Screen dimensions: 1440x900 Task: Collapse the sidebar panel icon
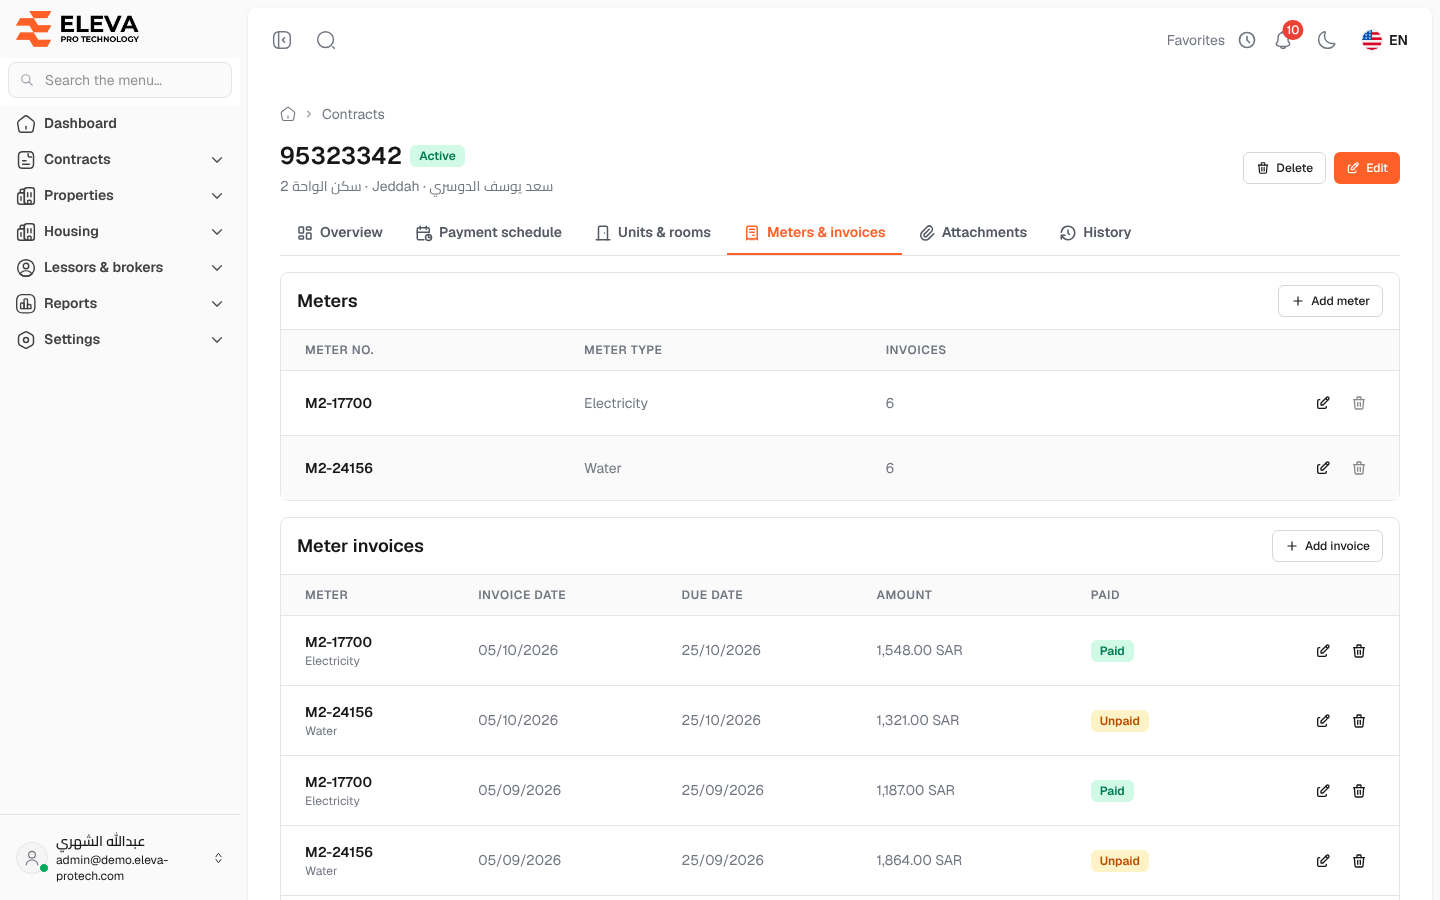point(282,40)
